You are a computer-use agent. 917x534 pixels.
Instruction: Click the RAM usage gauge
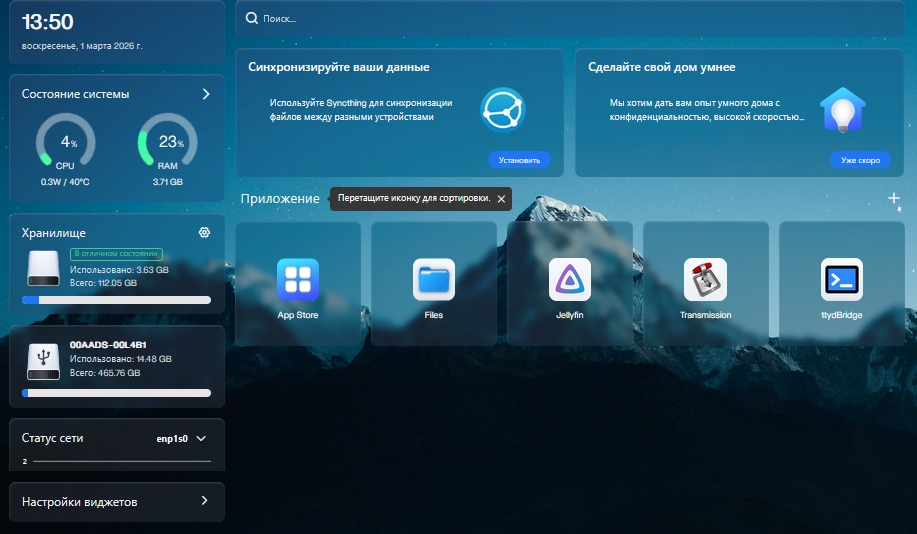point(167,143)
